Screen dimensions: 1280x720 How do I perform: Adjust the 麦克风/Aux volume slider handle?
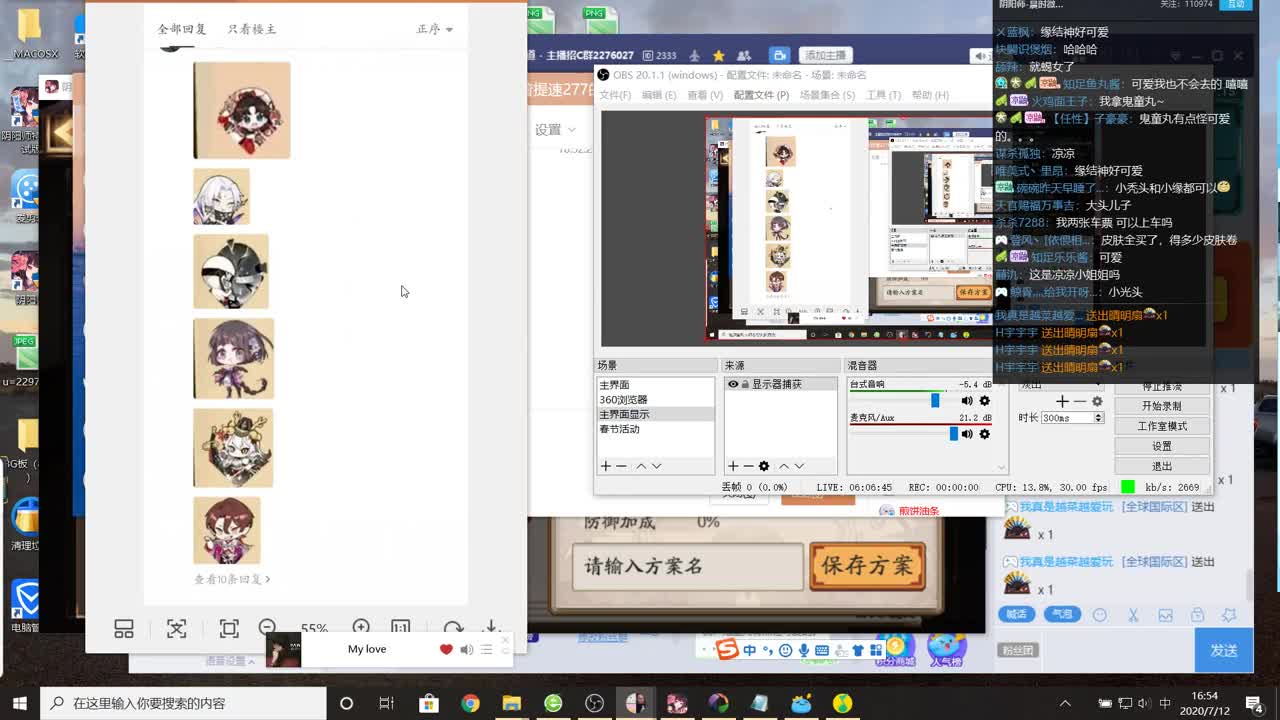coord(953,434)
